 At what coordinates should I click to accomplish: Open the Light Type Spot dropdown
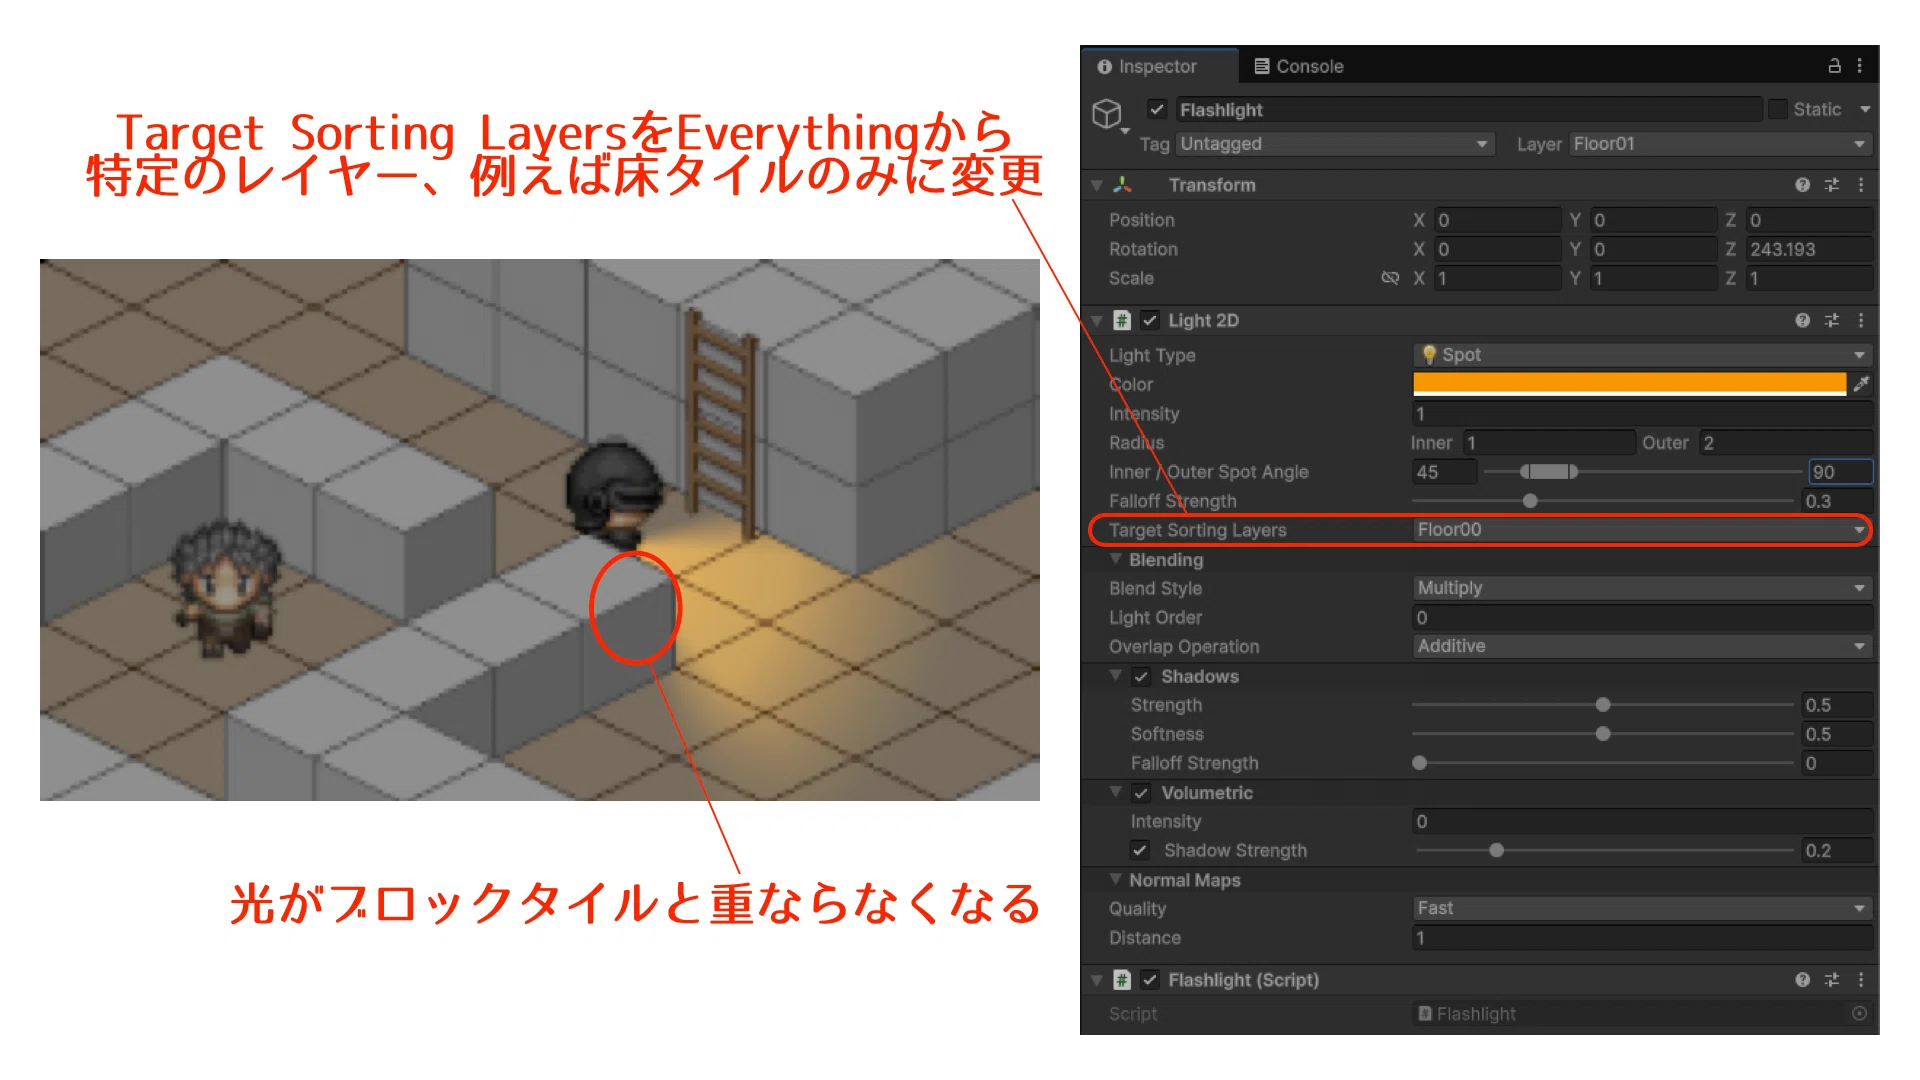tap(1642, 355)
